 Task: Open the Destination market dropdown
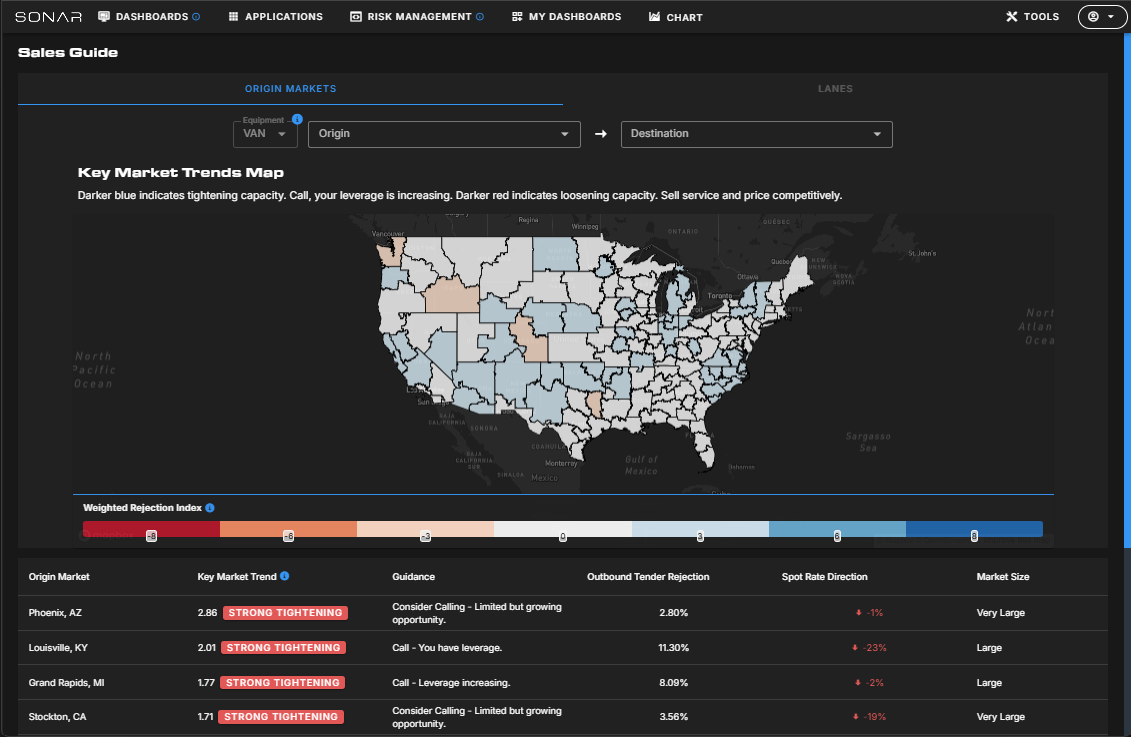point(756,134)
